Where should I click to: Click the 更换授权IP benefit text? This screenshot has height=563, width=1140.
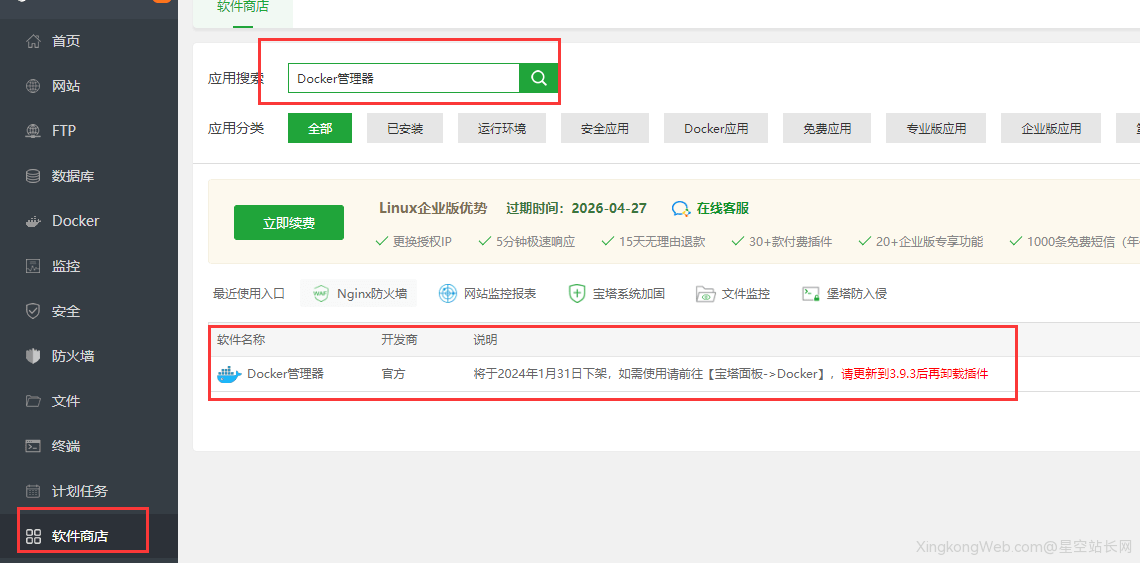point(422,241)
